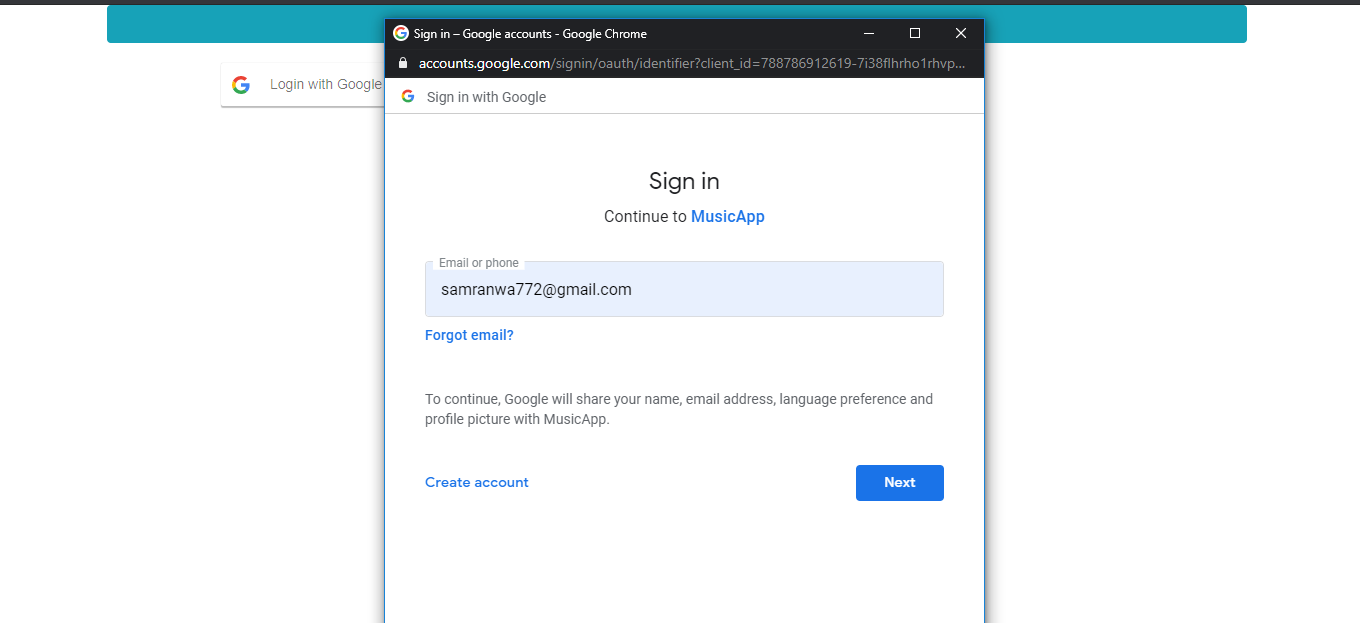Screen dimensions: 1360x623
Task: Click the Sign in heading
Action: coord(684,181)
